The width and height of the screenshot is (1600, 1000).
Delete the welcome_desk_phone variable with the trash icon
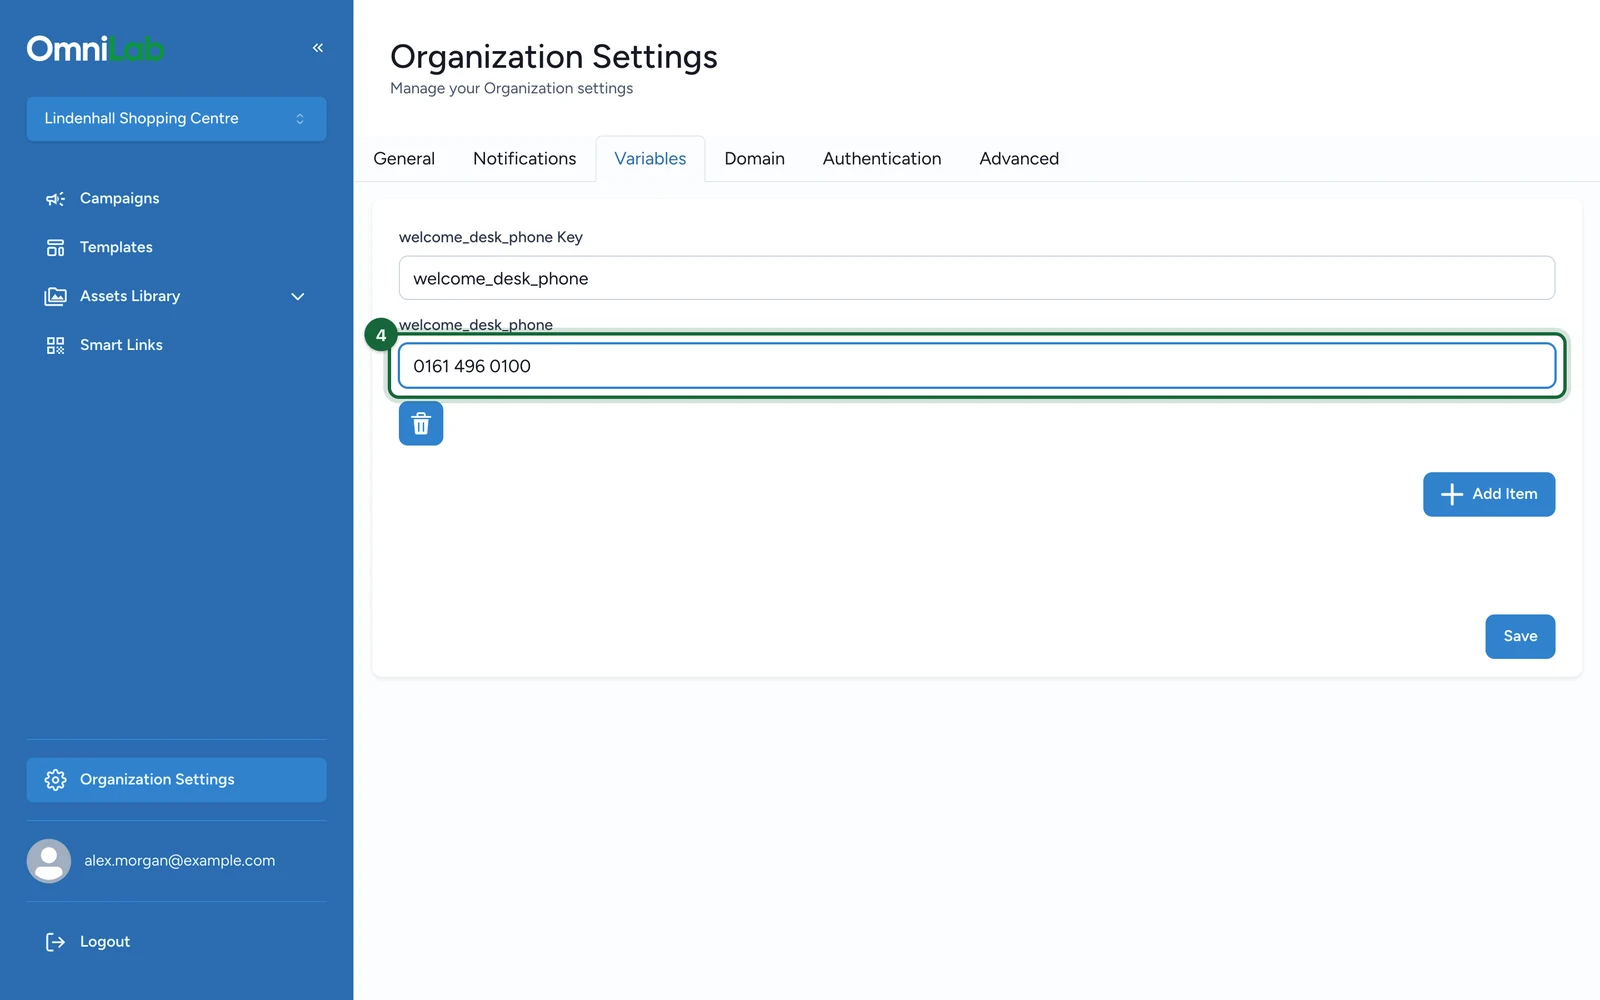click(x=421, y=424)
